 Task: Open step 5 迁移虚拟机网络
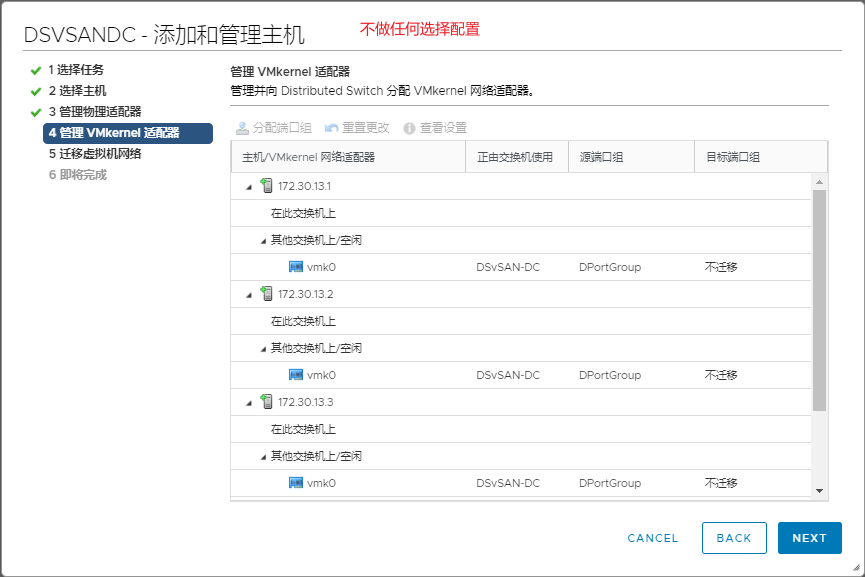click(x=95, y=154)
